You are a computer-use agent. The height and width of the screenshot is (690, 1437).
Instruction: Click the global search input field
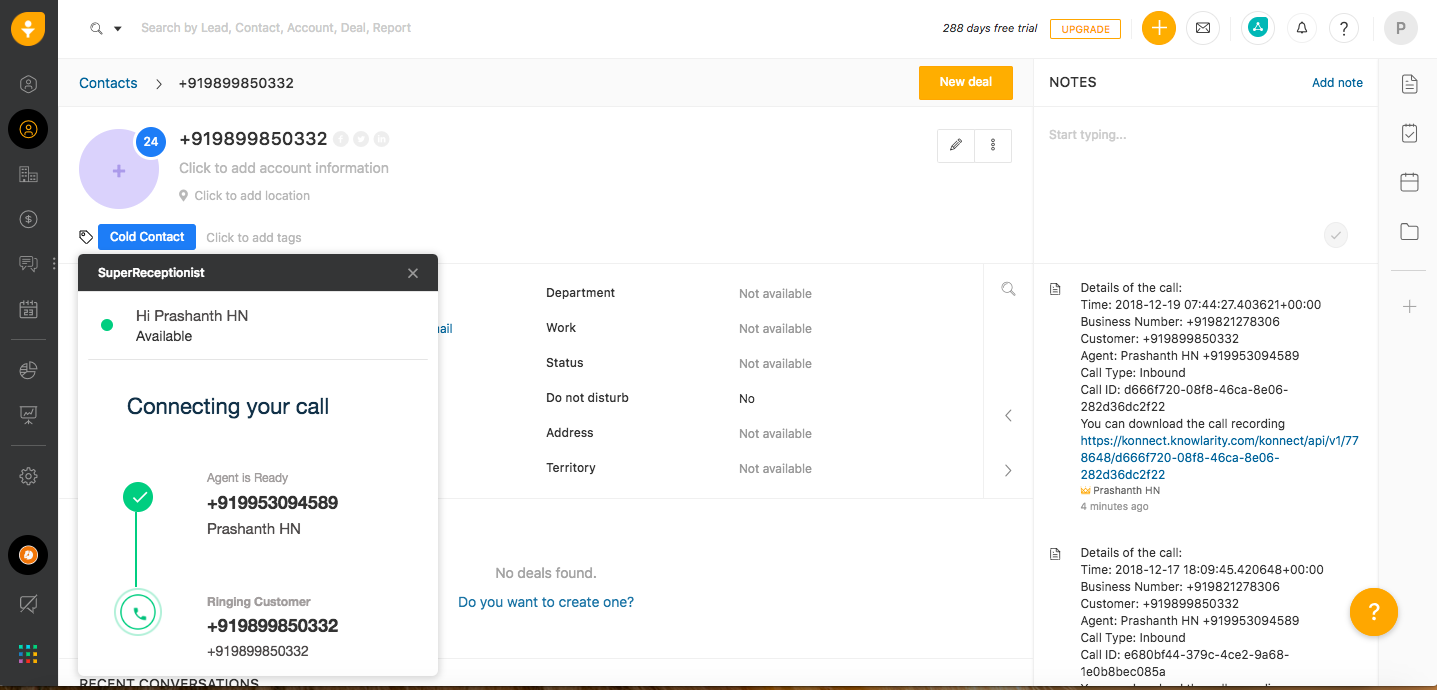pos(276,28)
